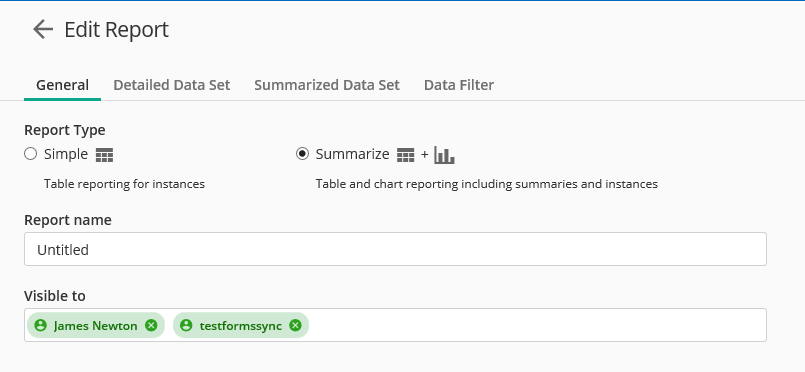805x372 pixels.
Task: Select the General tab
Action: point(62,85)
